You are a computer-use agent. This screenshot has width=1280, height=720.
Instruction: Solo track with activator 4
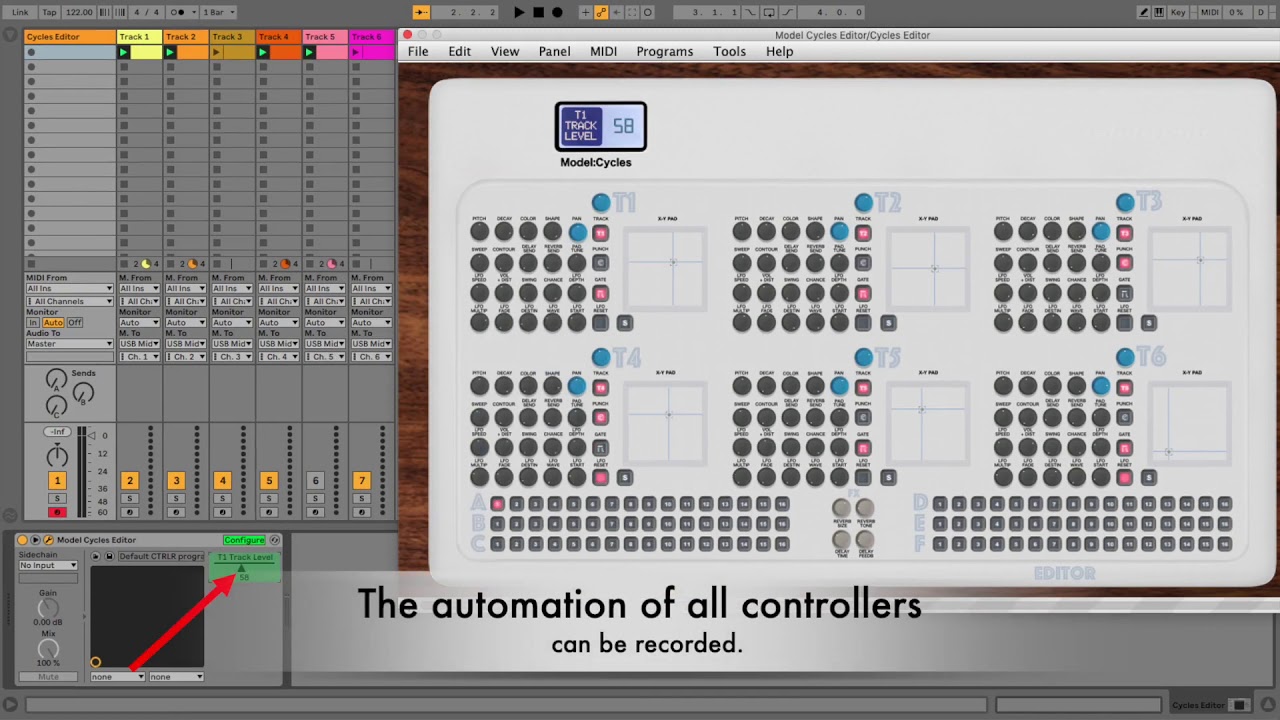click(x=222, y=499)
